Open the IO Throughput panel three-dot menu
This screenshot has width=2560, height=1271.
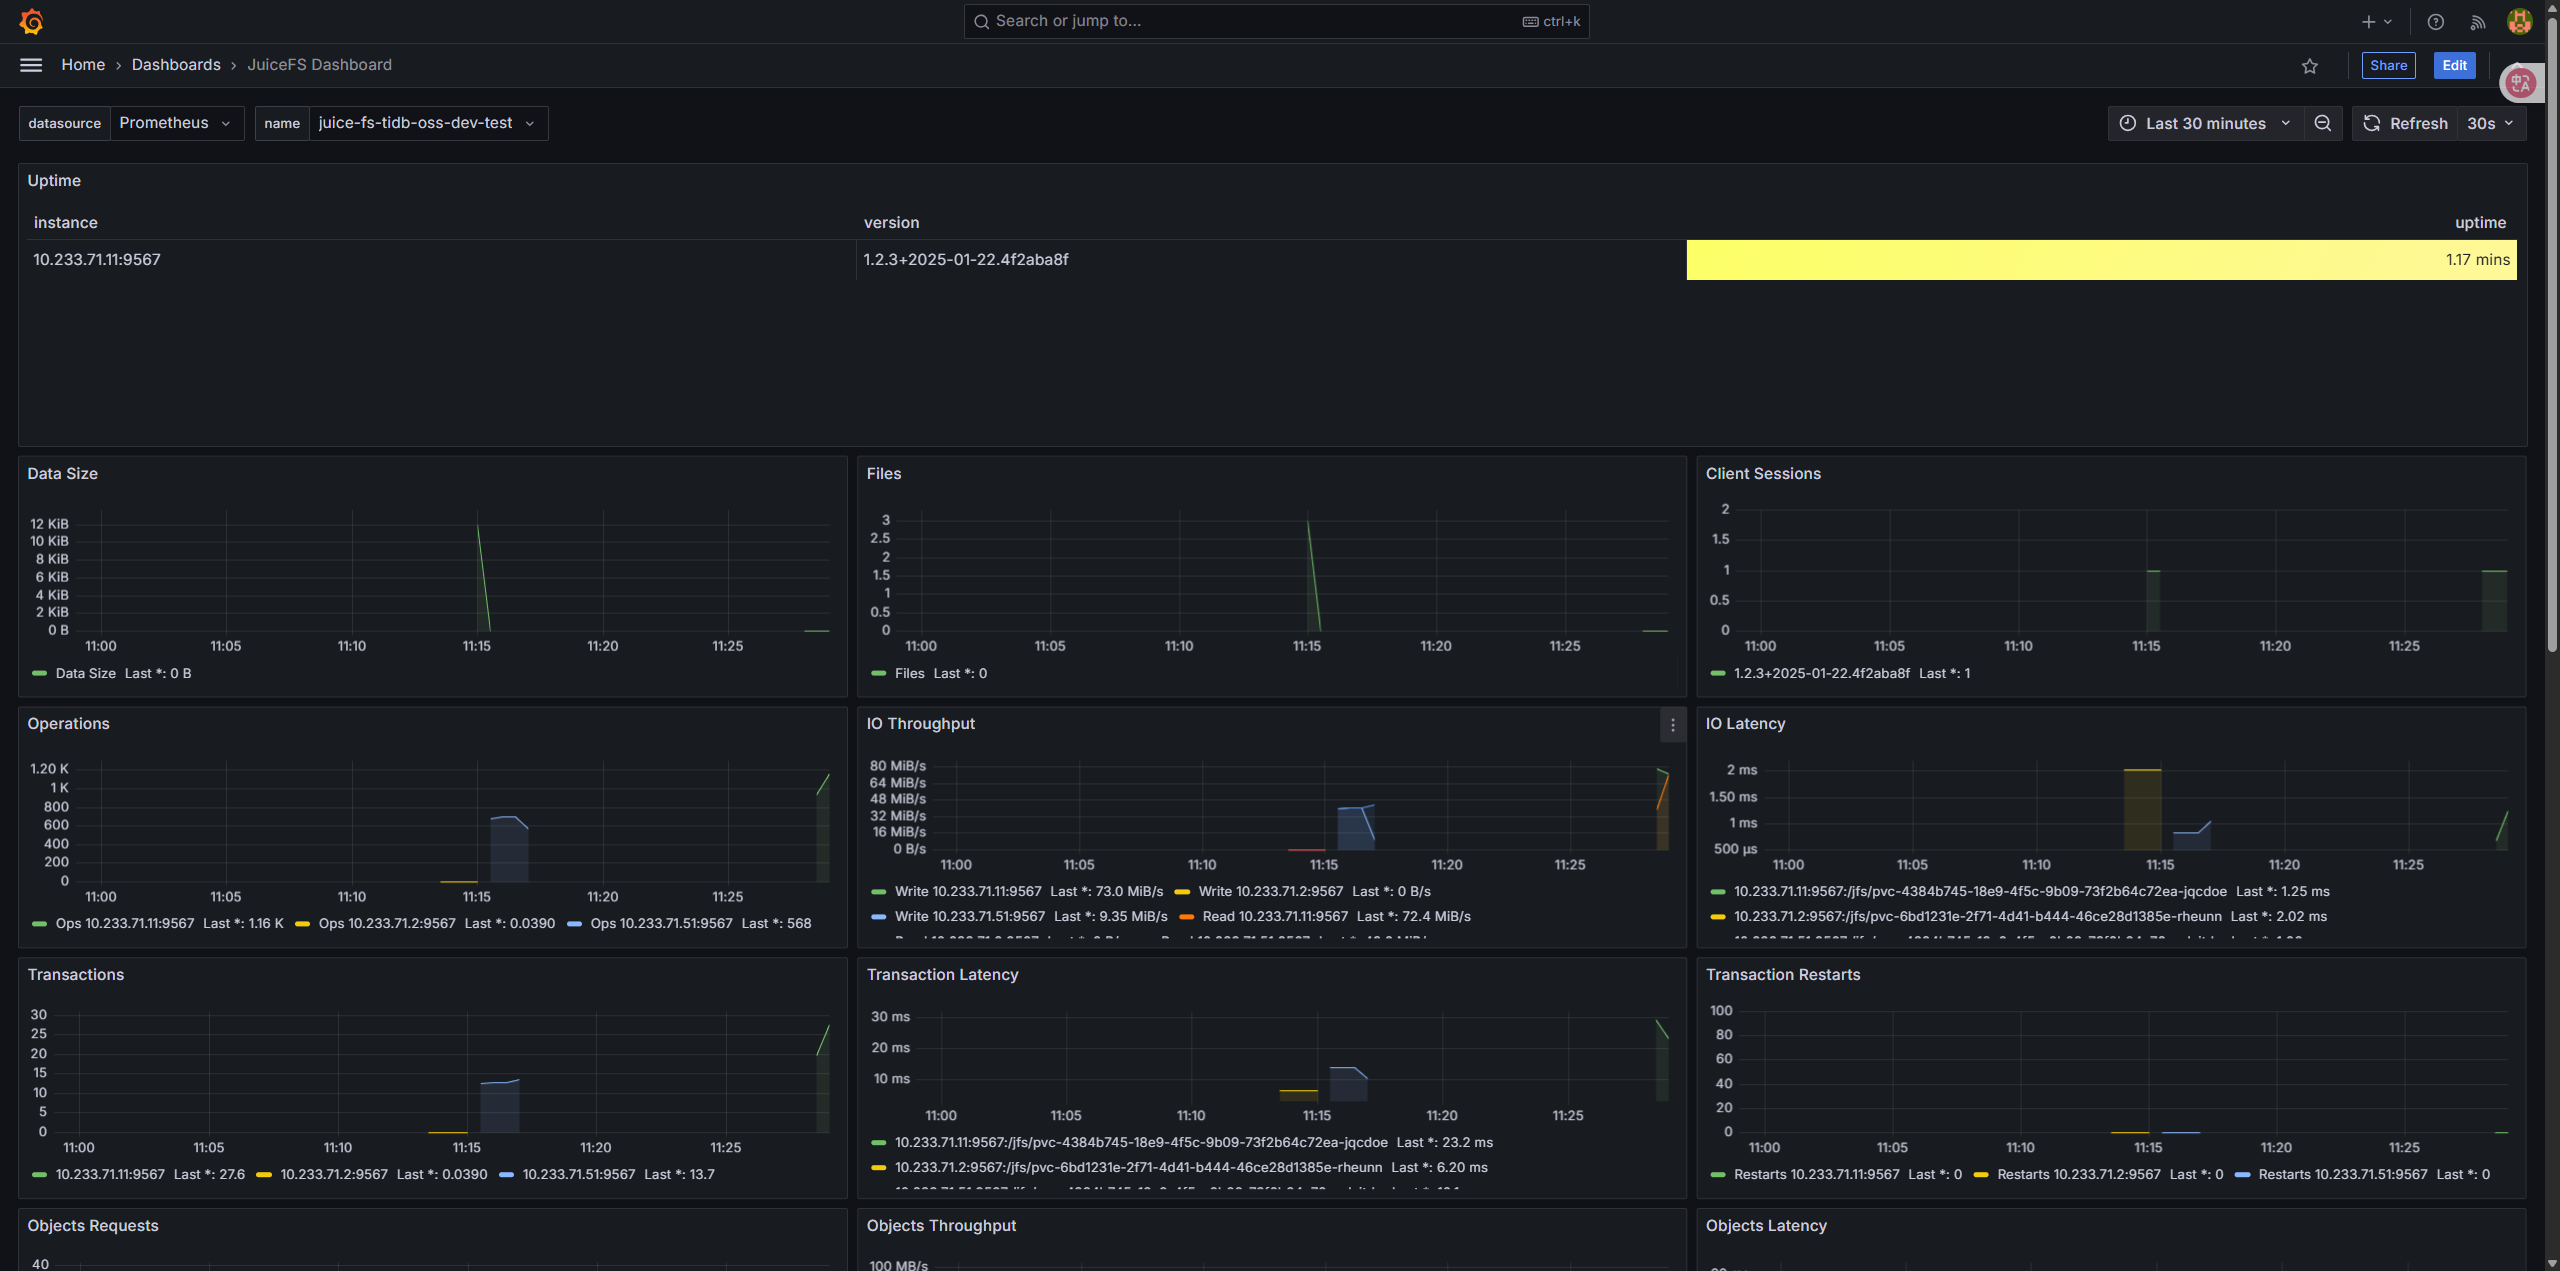coord(1673,725)
